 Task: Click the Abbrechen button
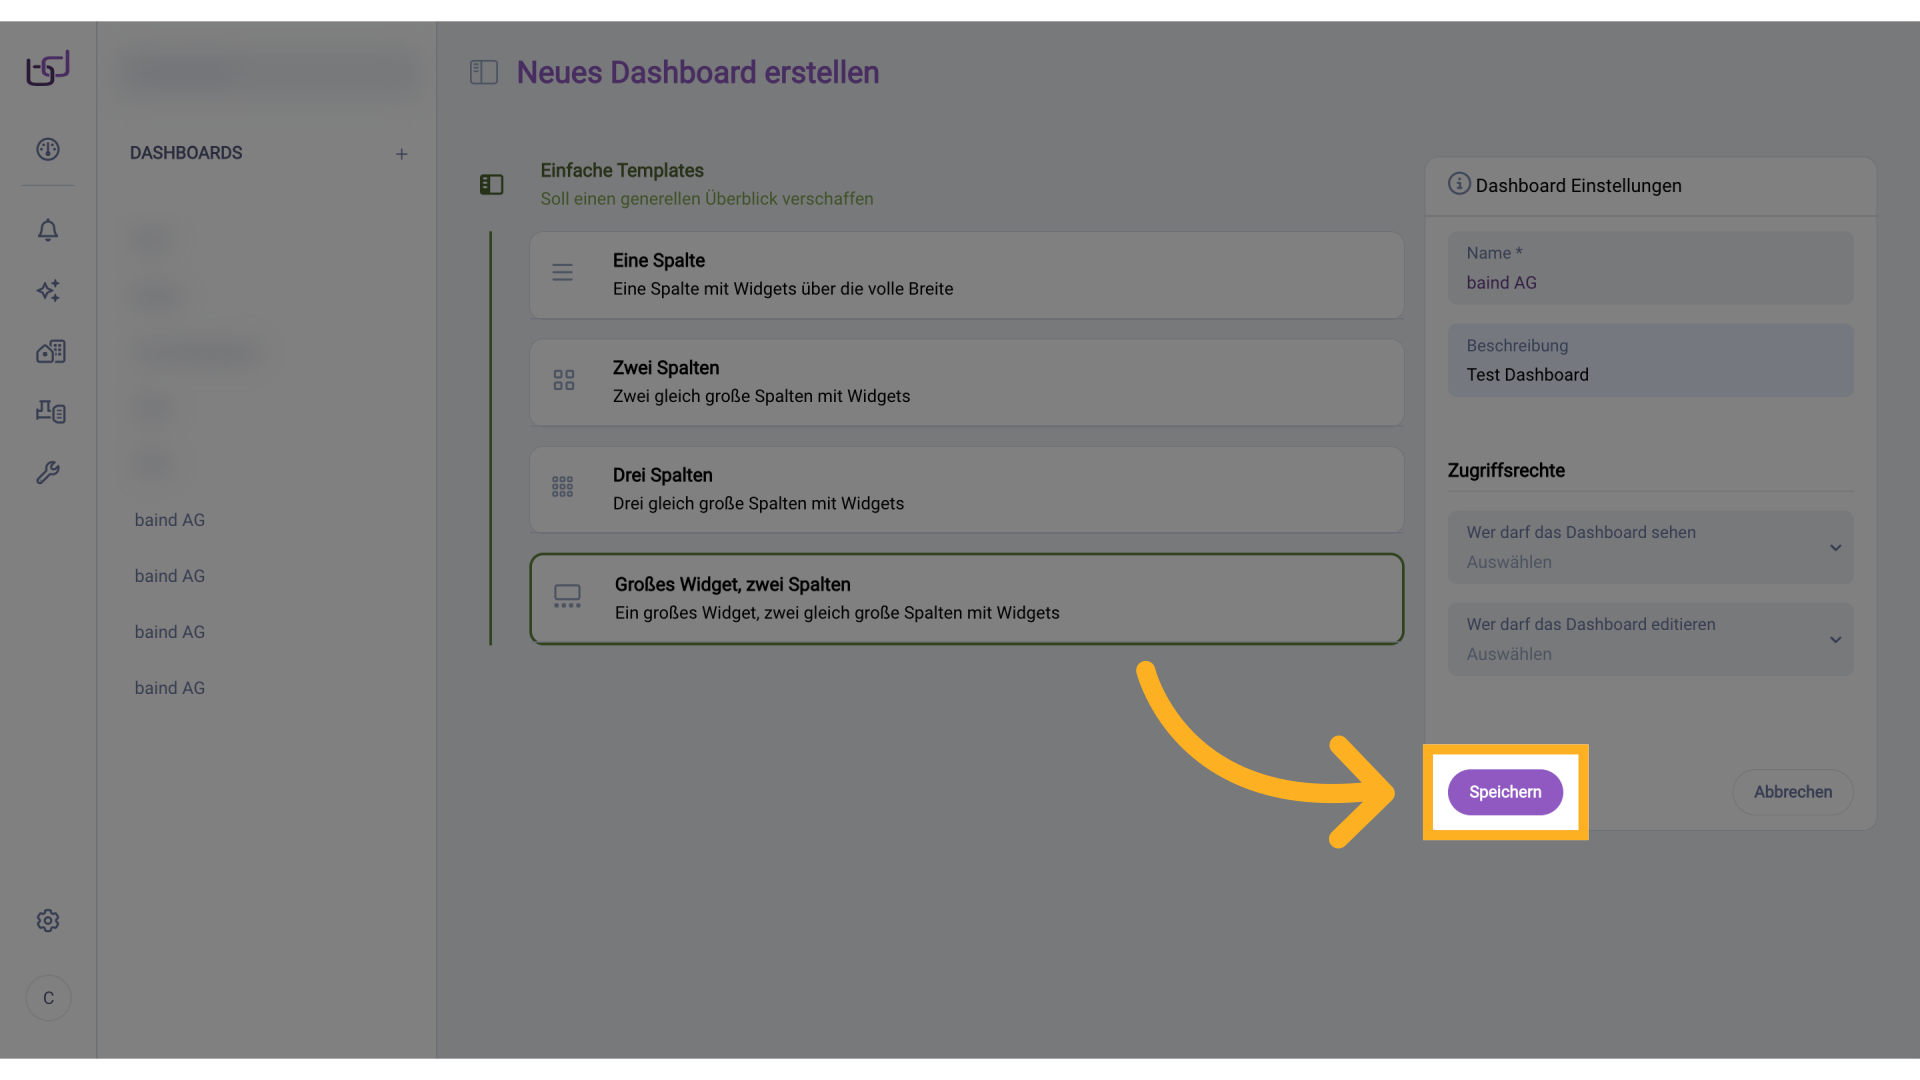click(x=1792, y=792)
